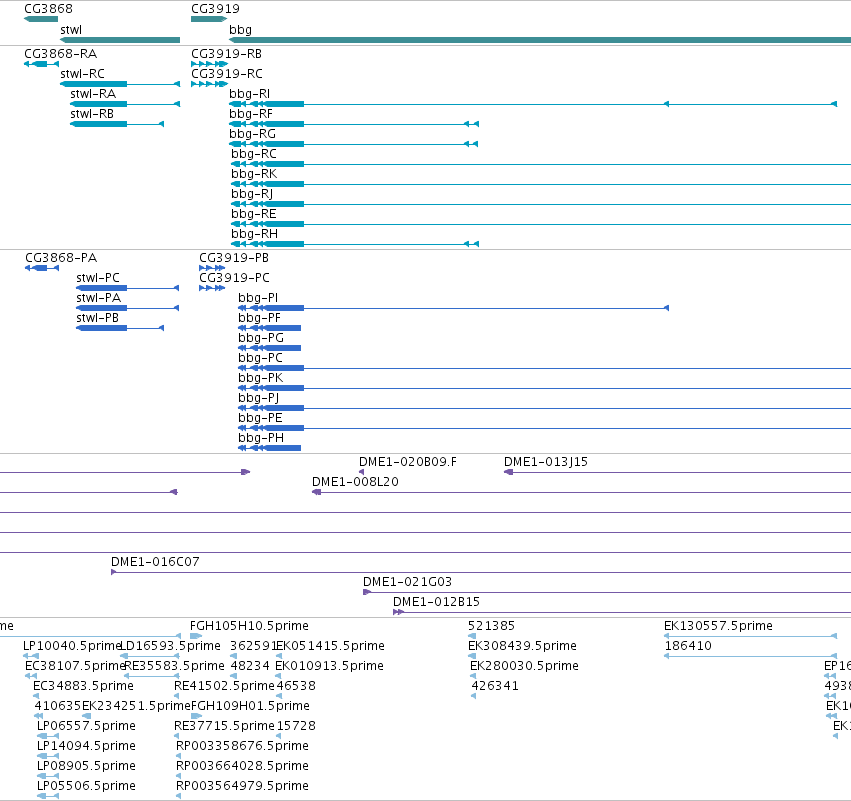Click the DME1-013J15 clone label

click(545, 462)
